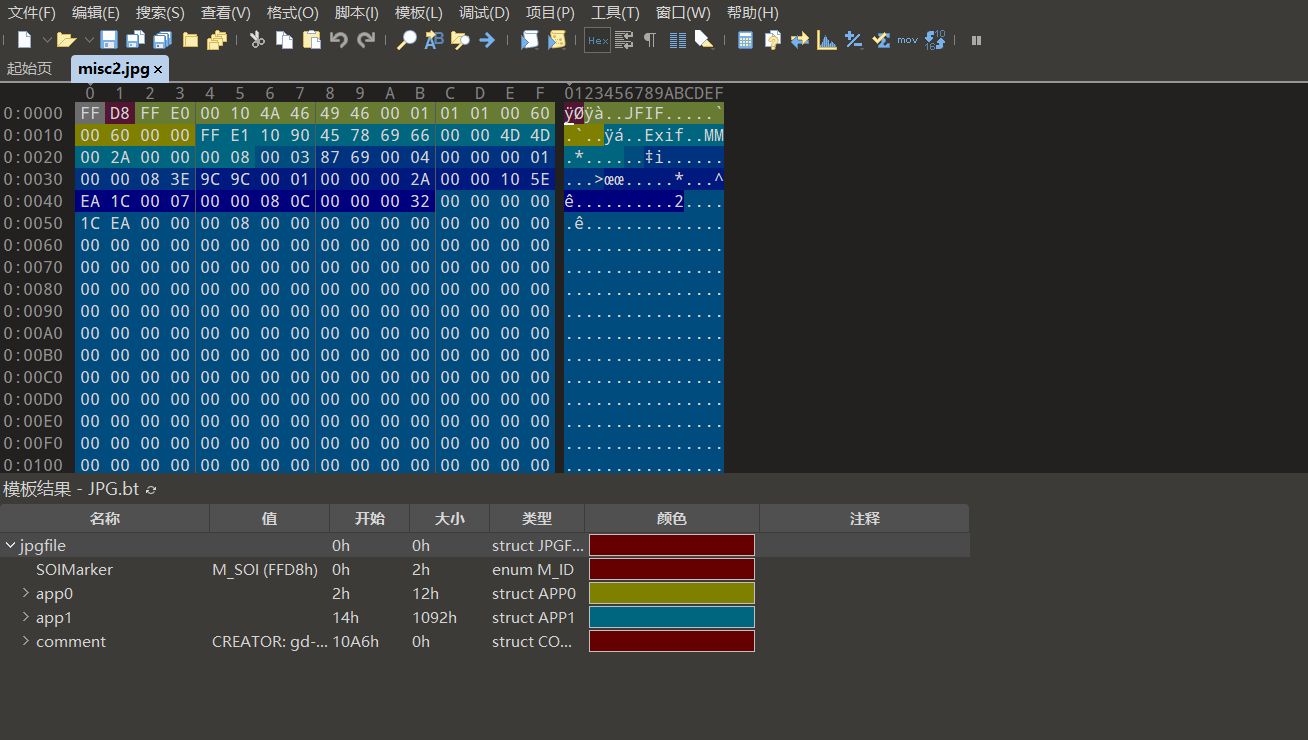Click the Compare files arrows icon
This screenshot has width=1308, height=740.
coord(800,40)
